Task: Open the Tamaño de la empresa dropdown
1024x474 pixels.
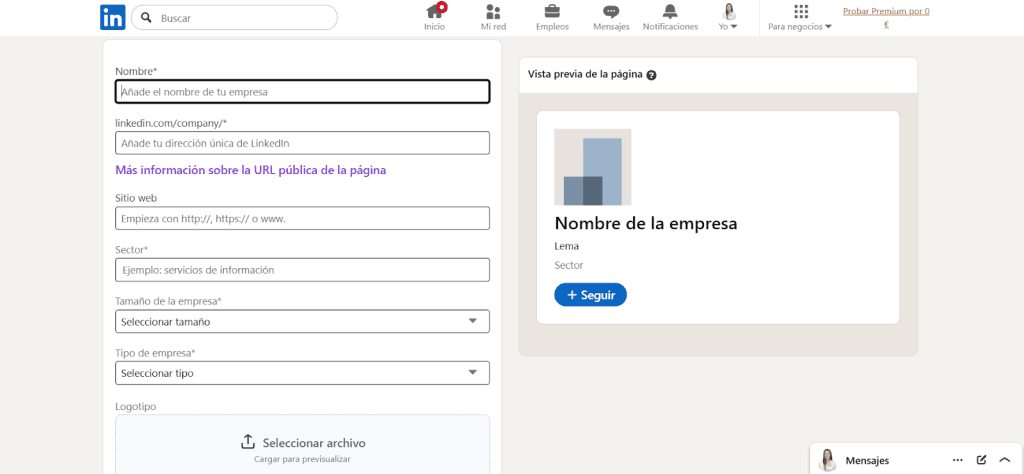Action: point(302,321)
